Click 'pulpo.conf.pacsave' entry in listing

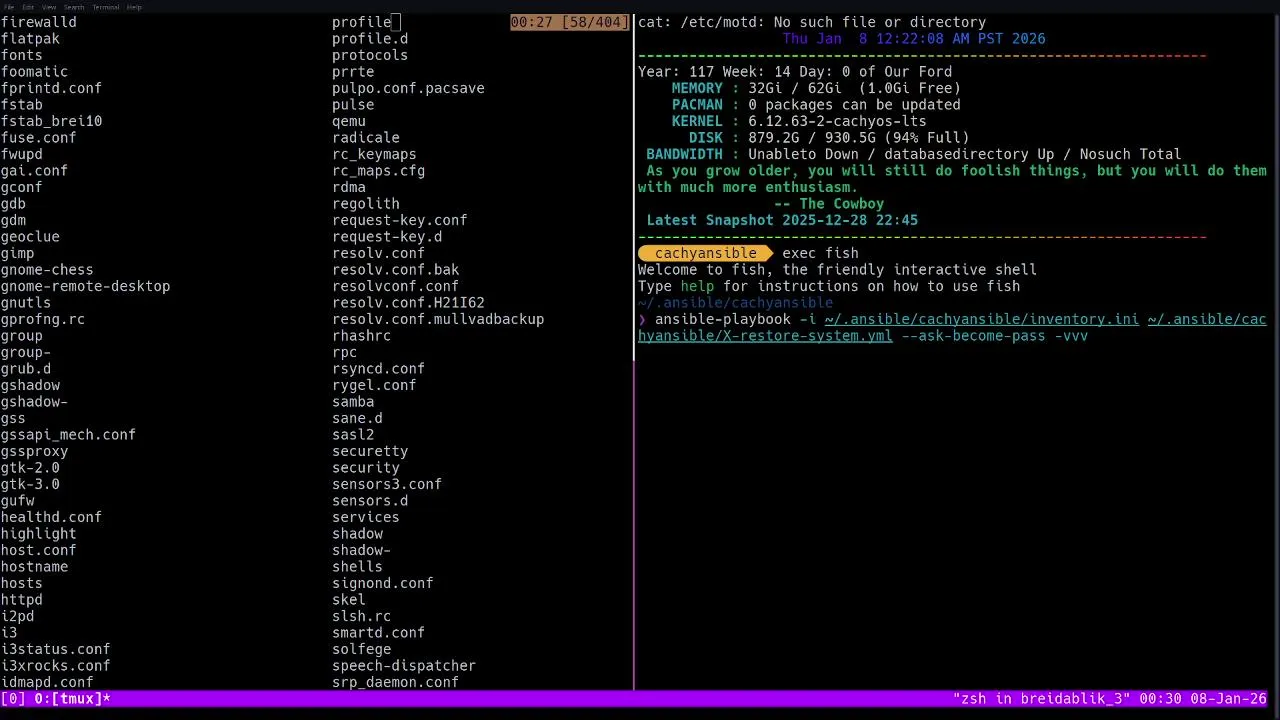pos(408,88)
